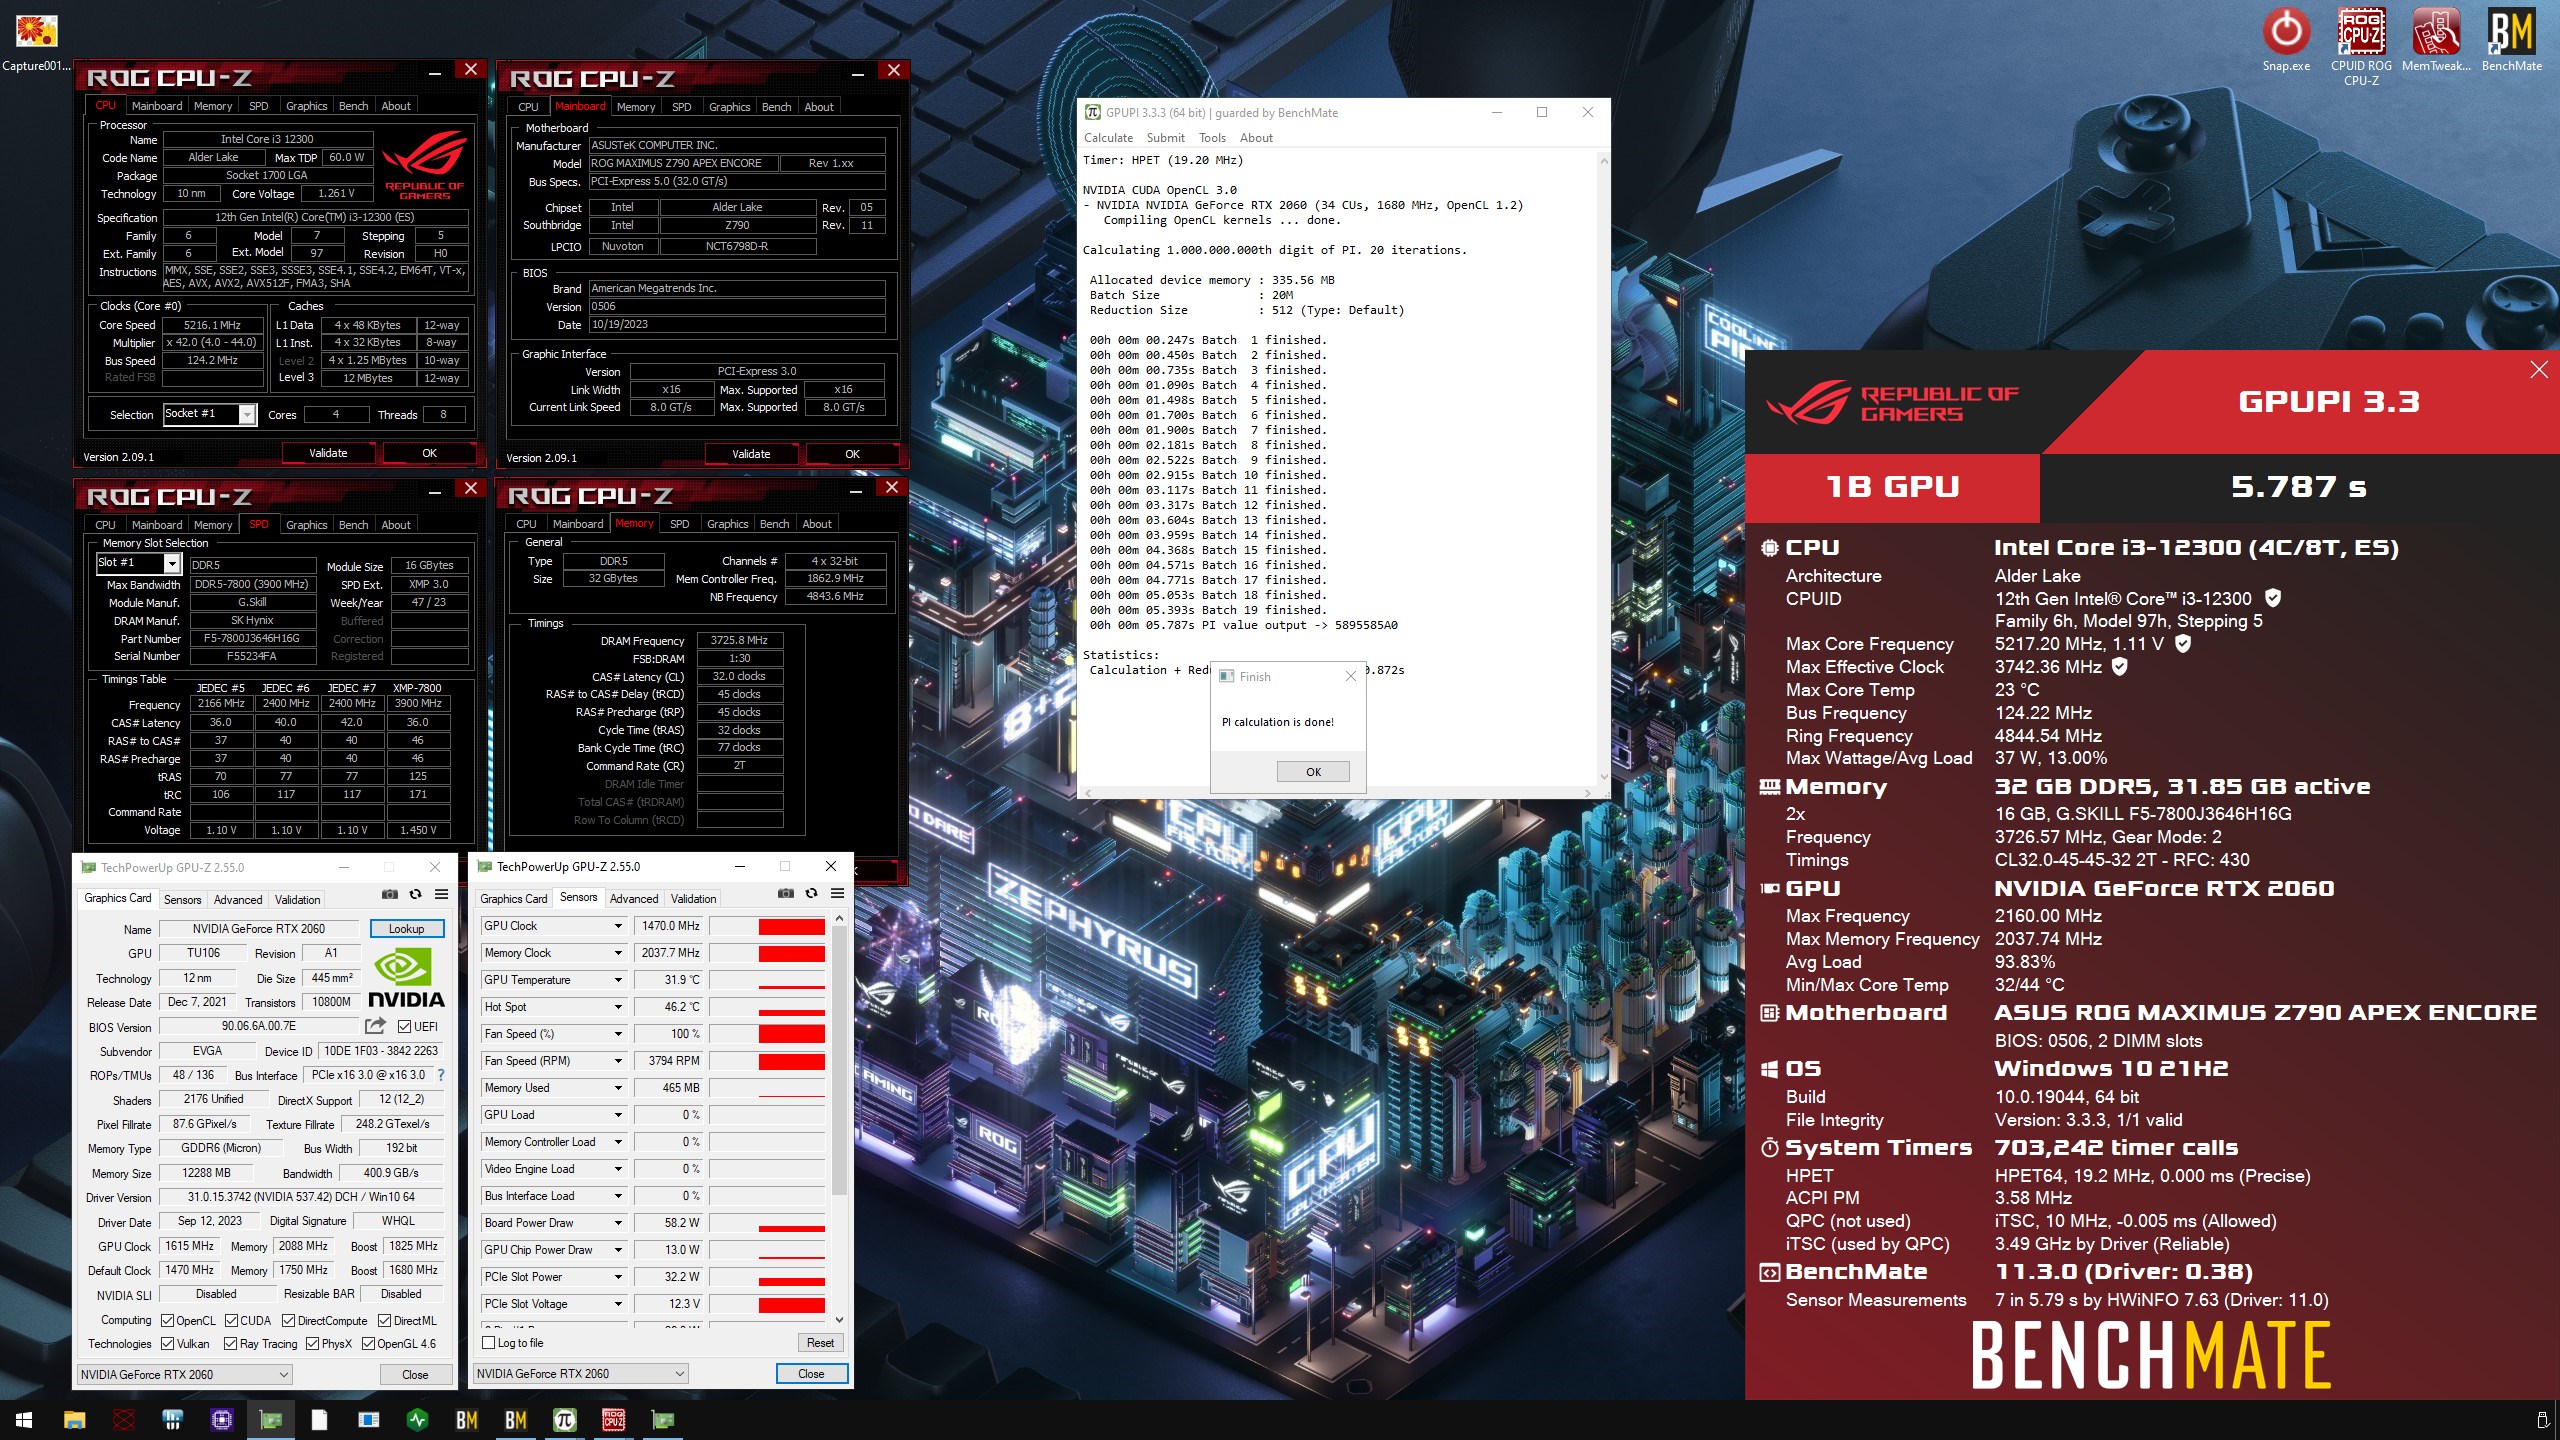Screen dimensions: 2560x1440
Task: Open the Snap.exe desktop shortcut
Action: click(x=2286, y=40)
